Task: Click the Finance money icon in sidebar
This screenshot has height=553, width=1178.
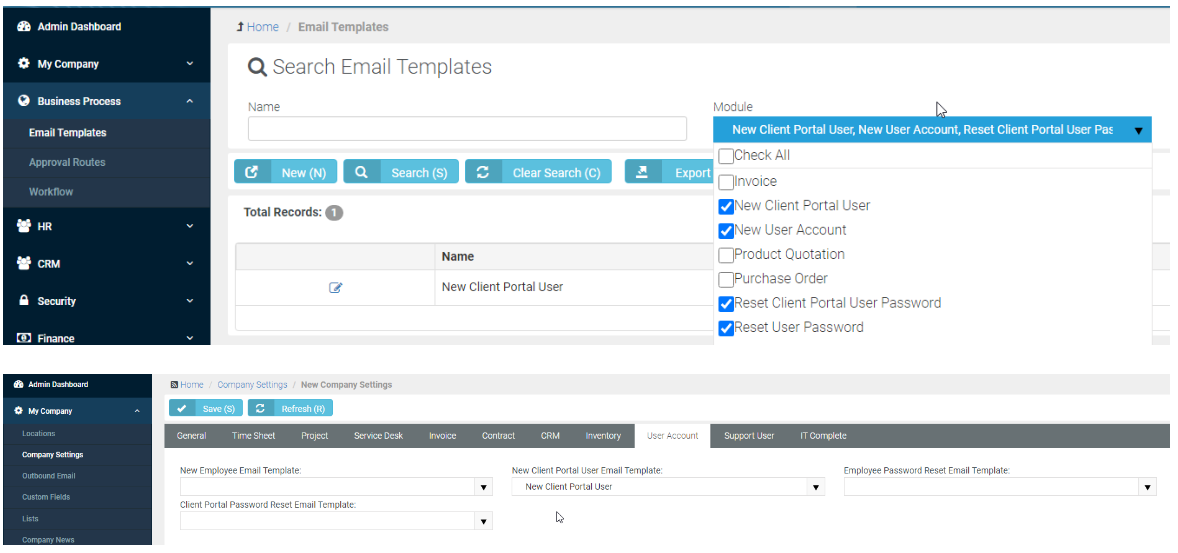Action: pos(24,338)
